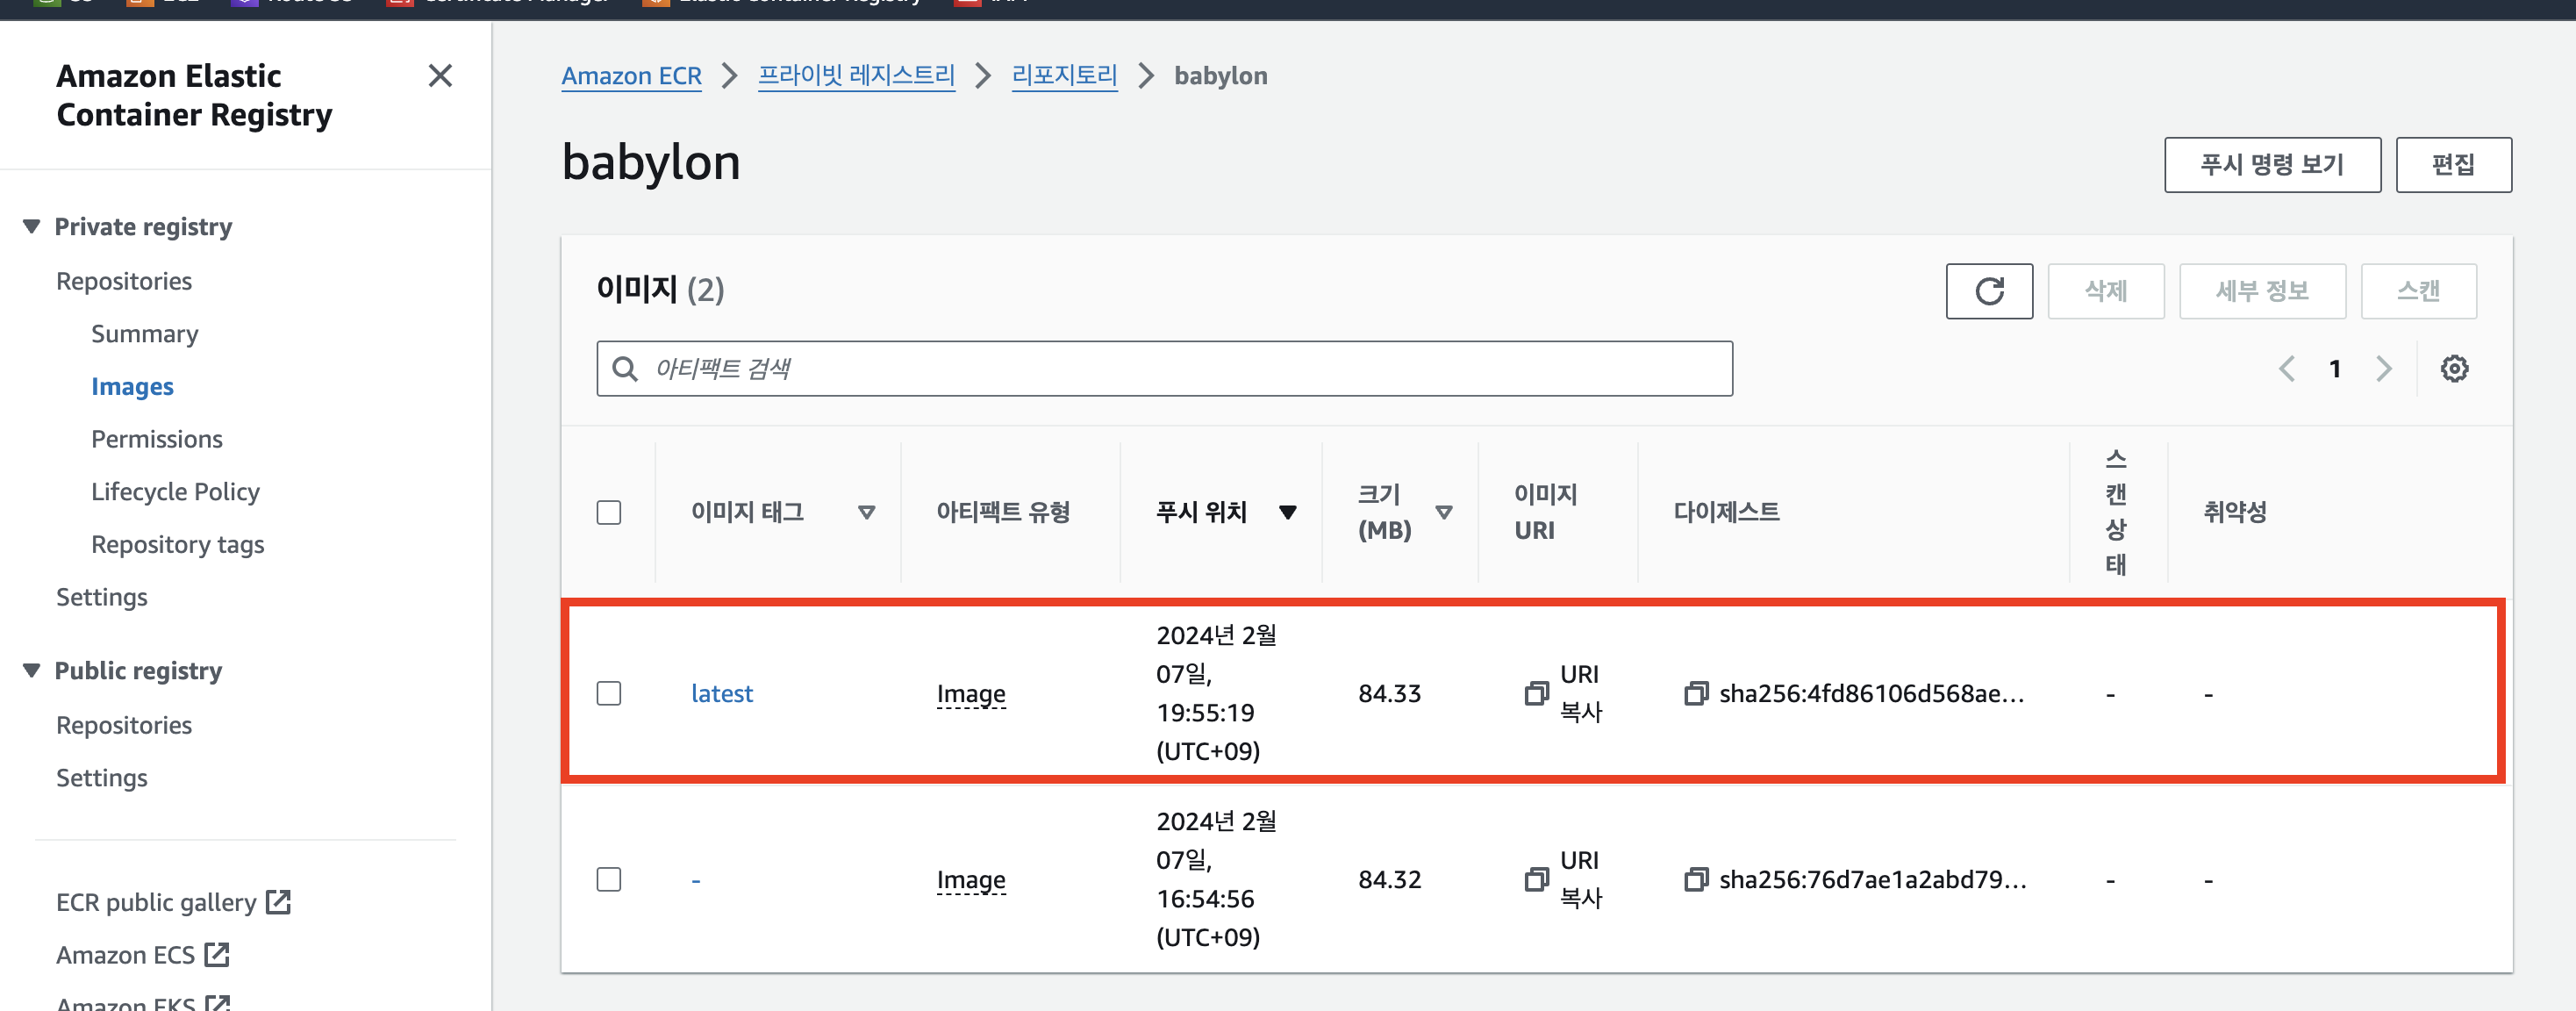Focus the 아티팩트 검색 search field
The width and height of the screenshot is (2576, 1011).
(1164, 369)
